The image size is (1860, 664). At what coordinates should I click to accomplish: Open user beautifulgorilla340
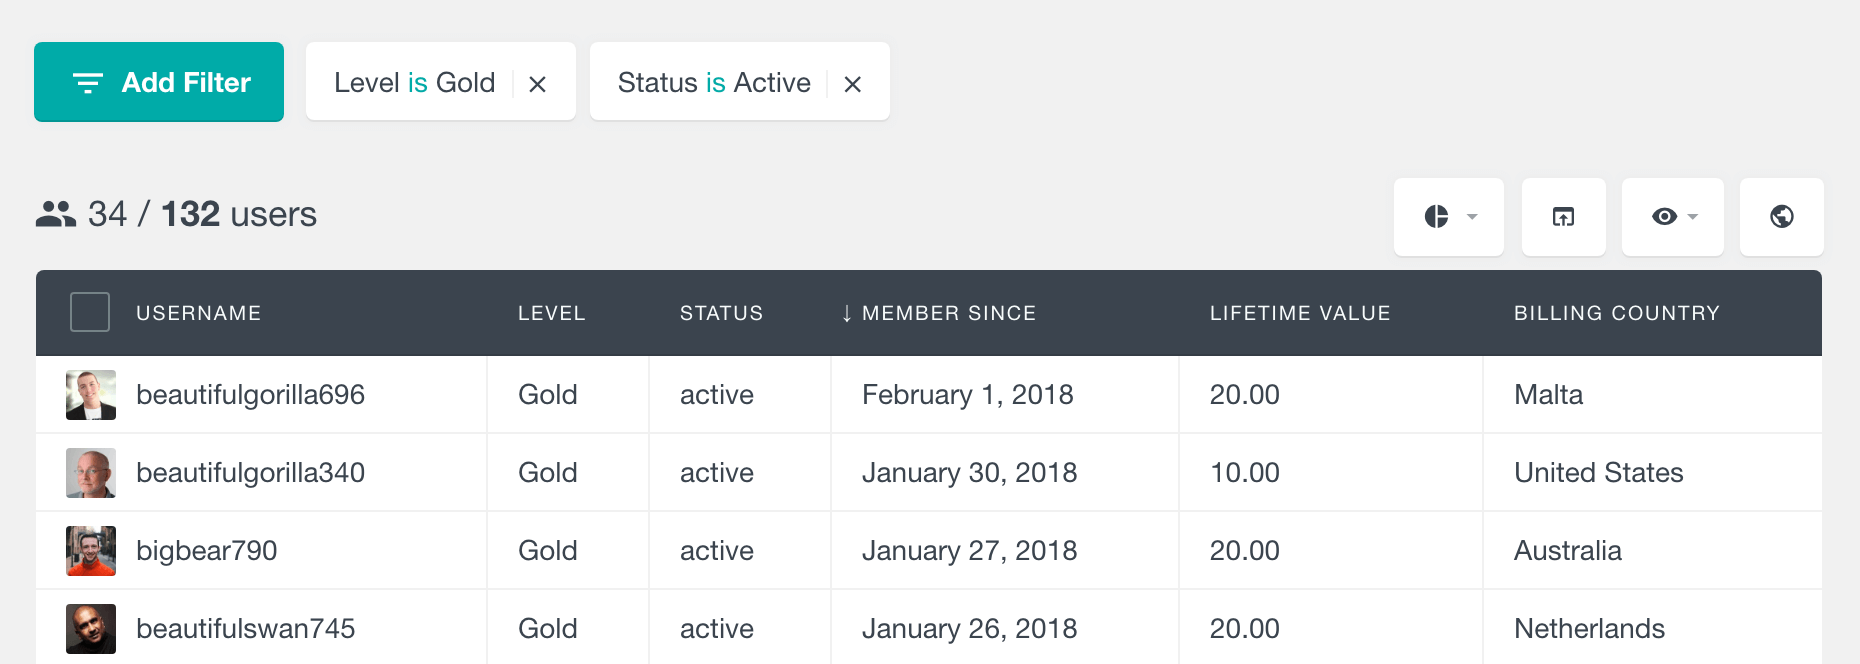click(x=250, y=473)
